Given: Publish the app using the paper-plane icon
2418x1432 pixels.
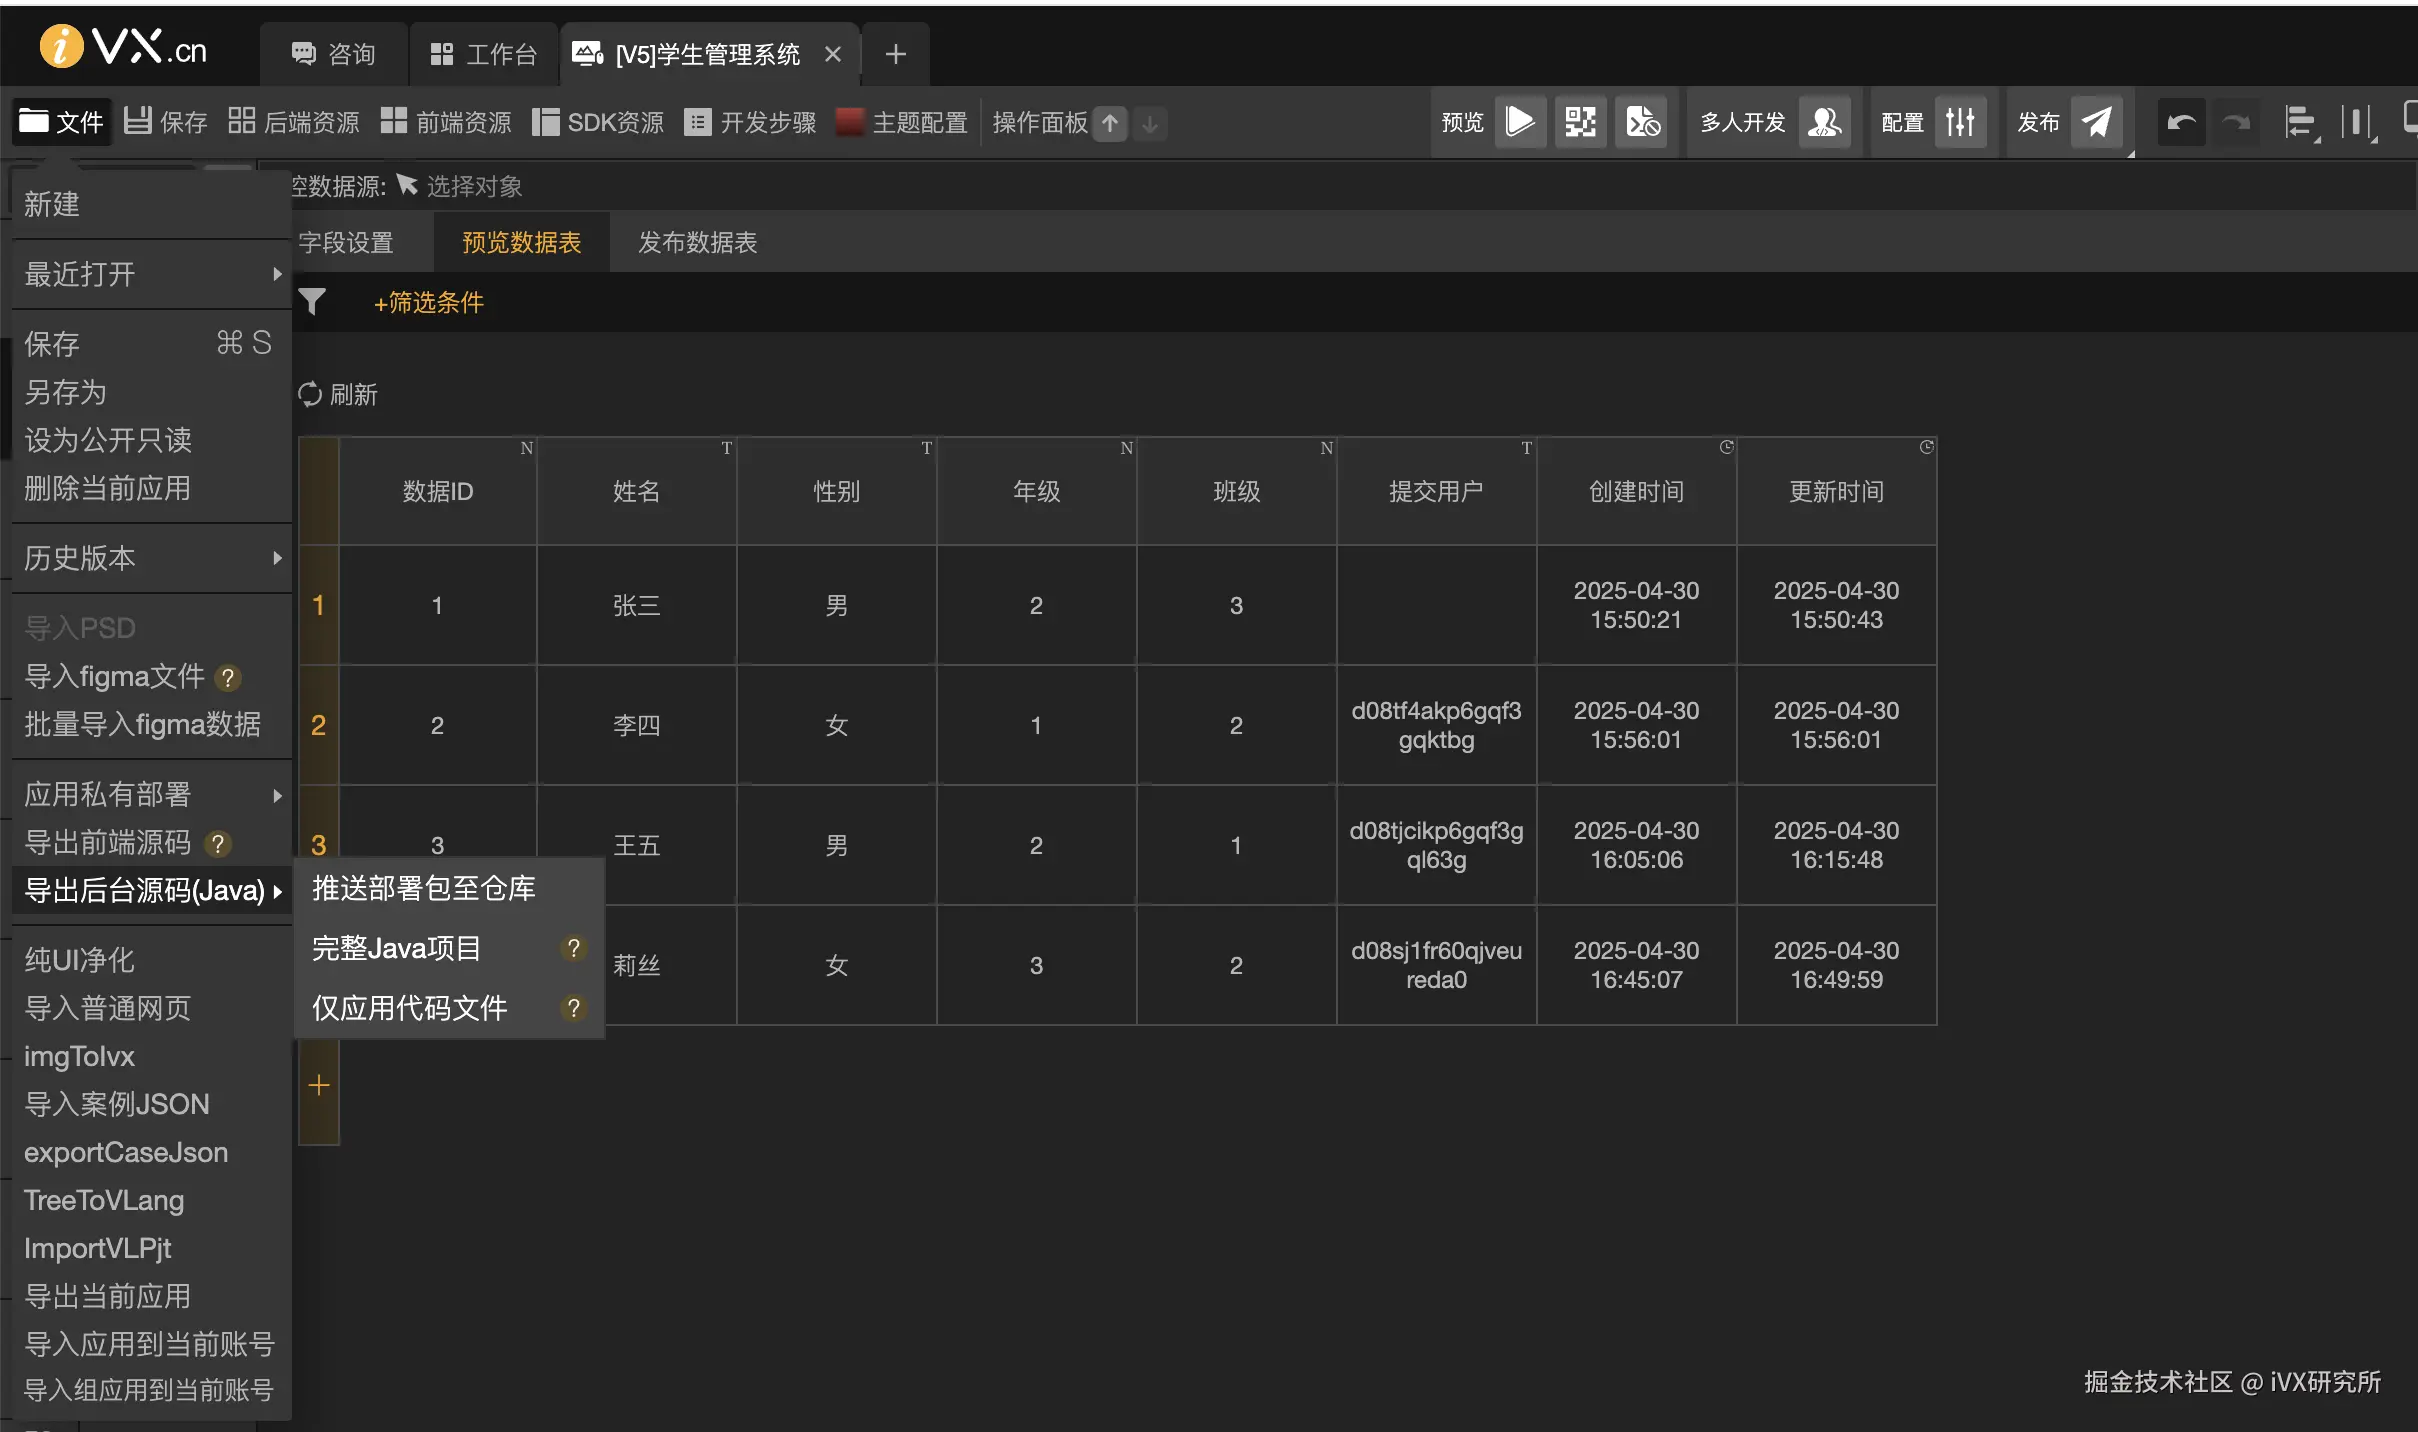Looking at the screenshot, I should click(x=2096, y=121).
